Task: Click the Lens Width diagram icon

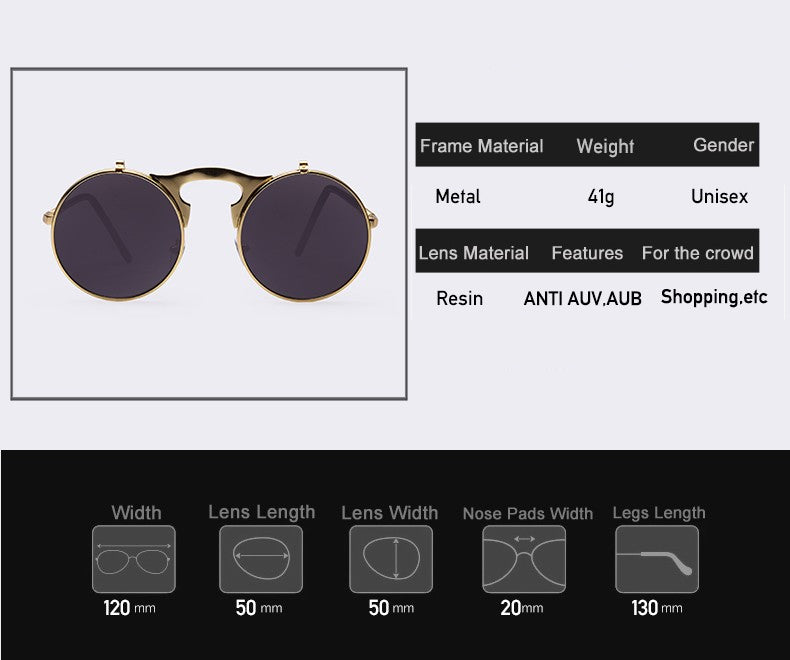Action: tap(391, 559)
